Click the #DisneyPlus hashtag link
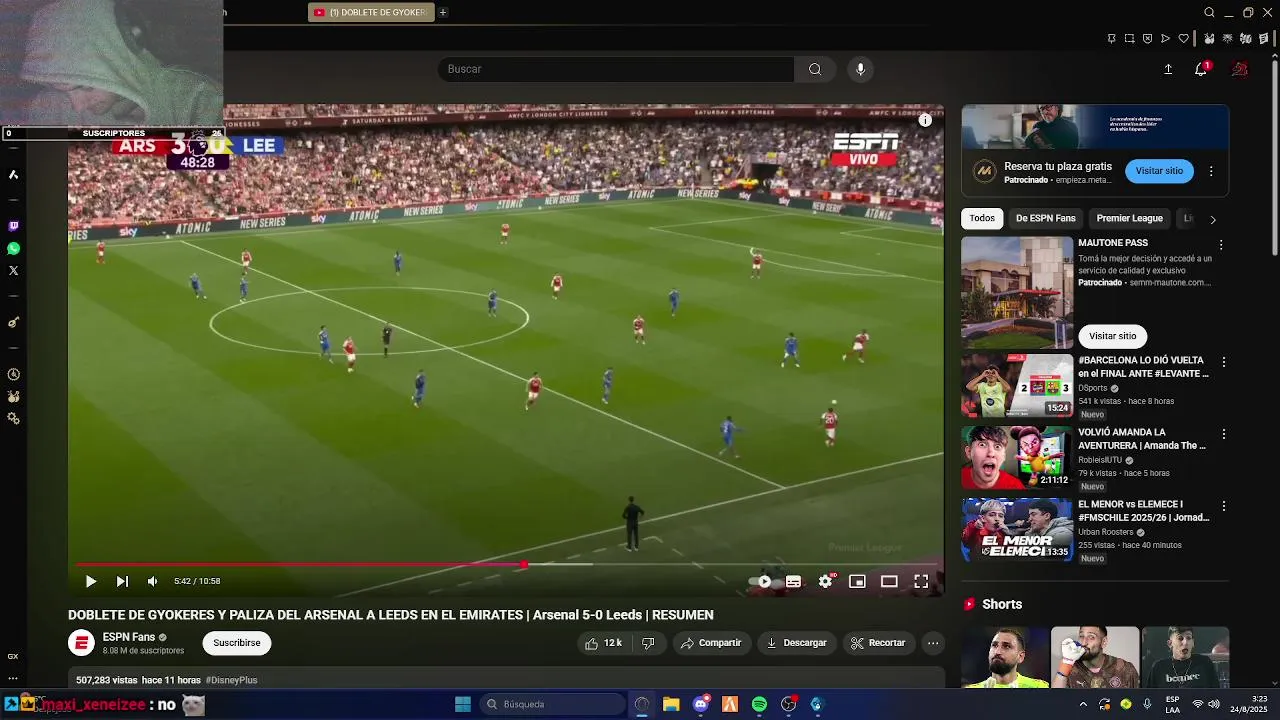 (231, 680)
